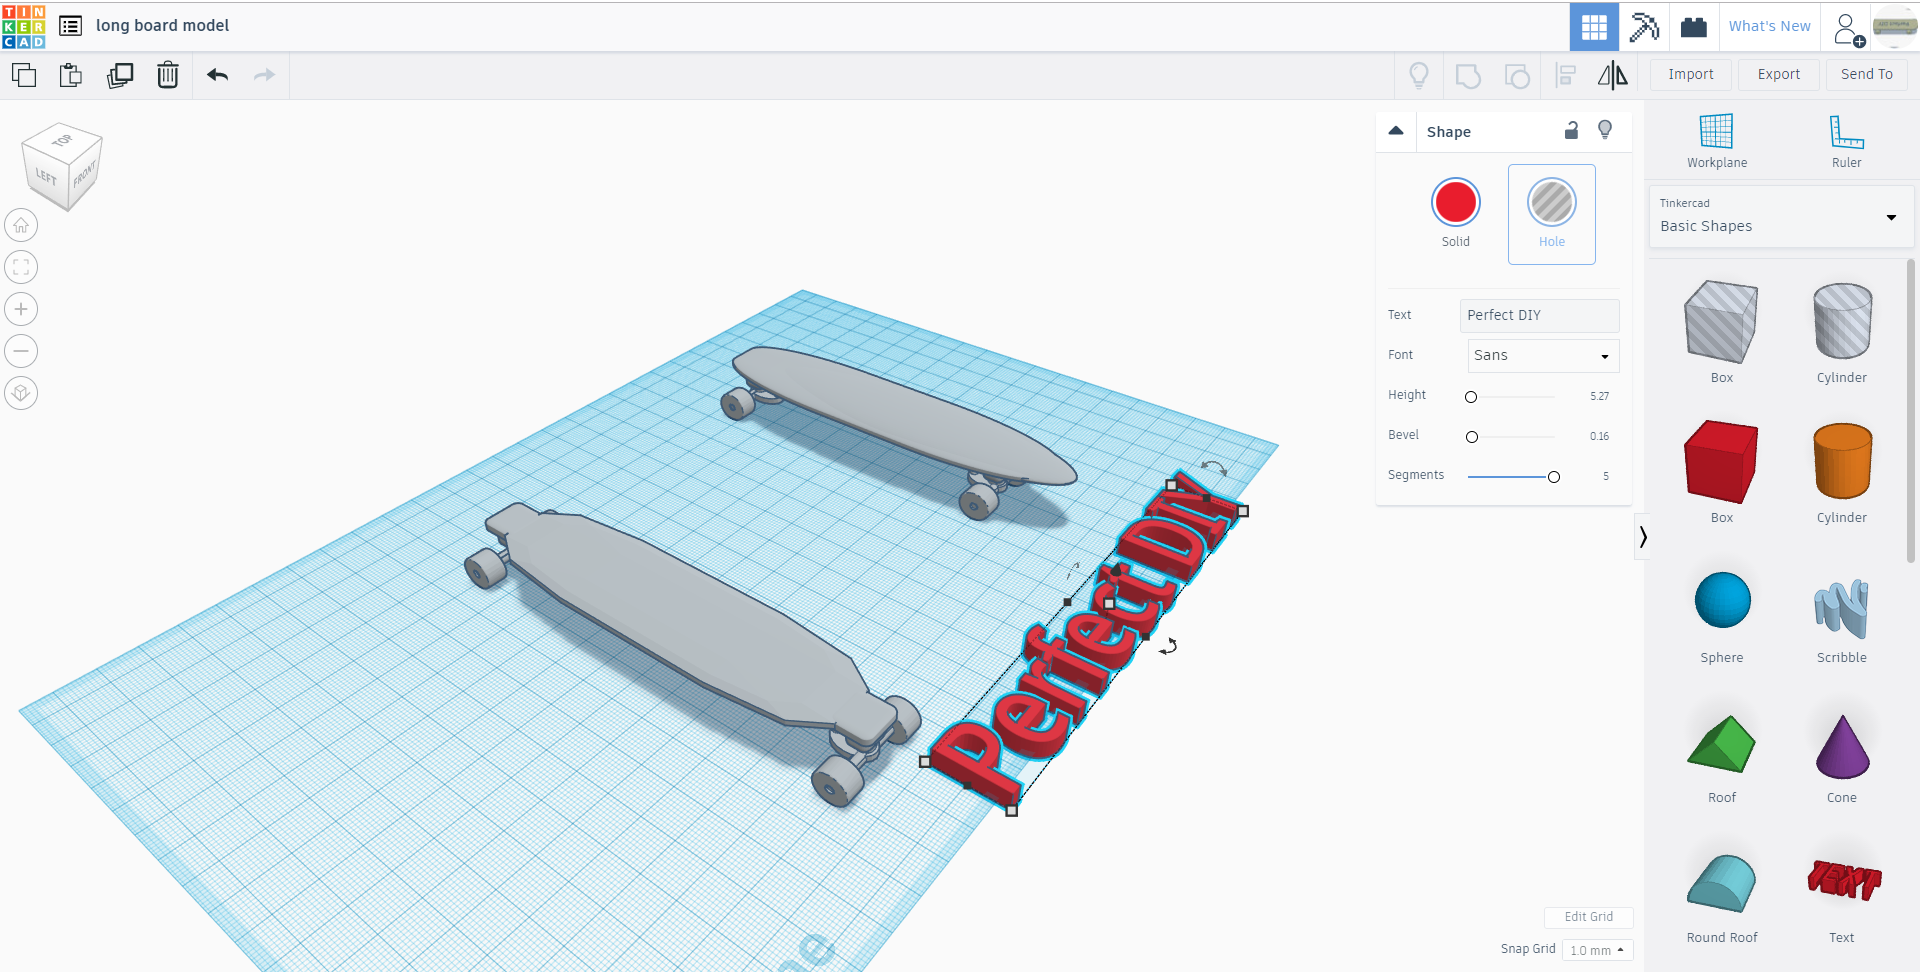The height and width of the screenshot is (972, 1920).
Task: Switch perspective view cube icon
Action: pyautogui.click(x=21, y=394)
